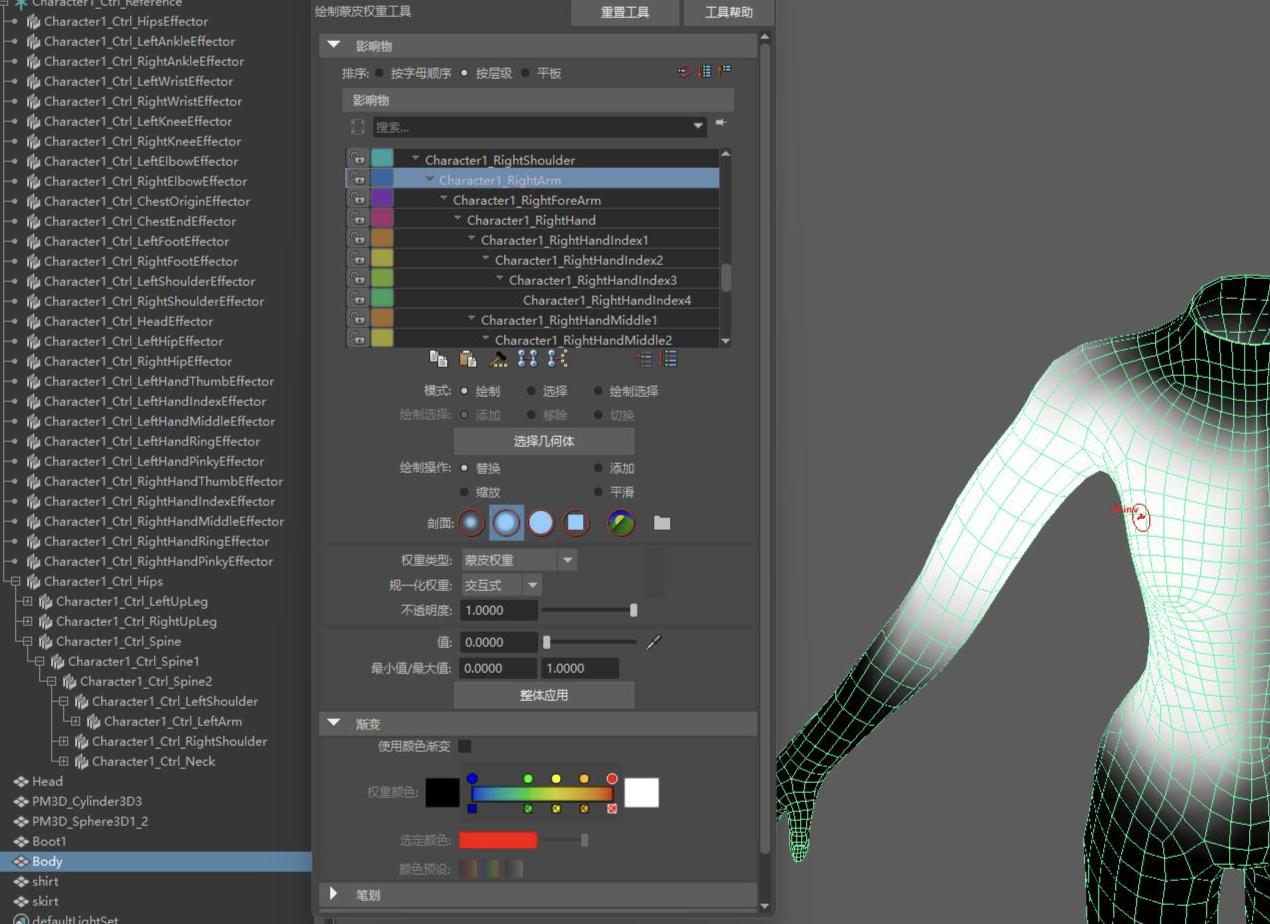Click the red 选定颜色 swatch
The image size is (1270, 924).
[x=498, y=840]
